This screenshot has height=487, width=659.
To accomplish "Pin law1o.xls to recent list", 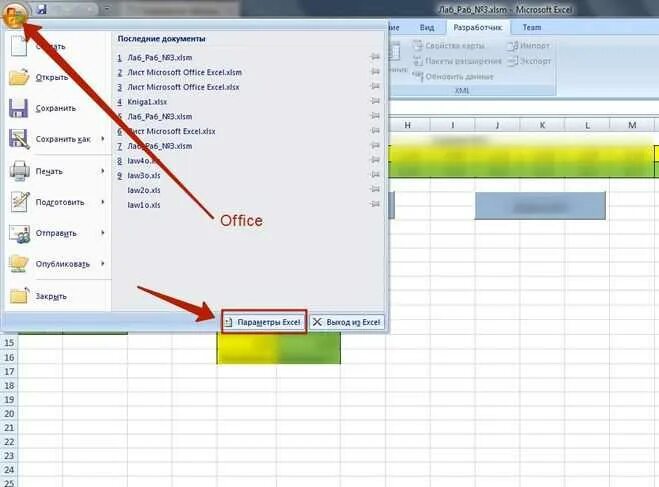I will point(375,204).
